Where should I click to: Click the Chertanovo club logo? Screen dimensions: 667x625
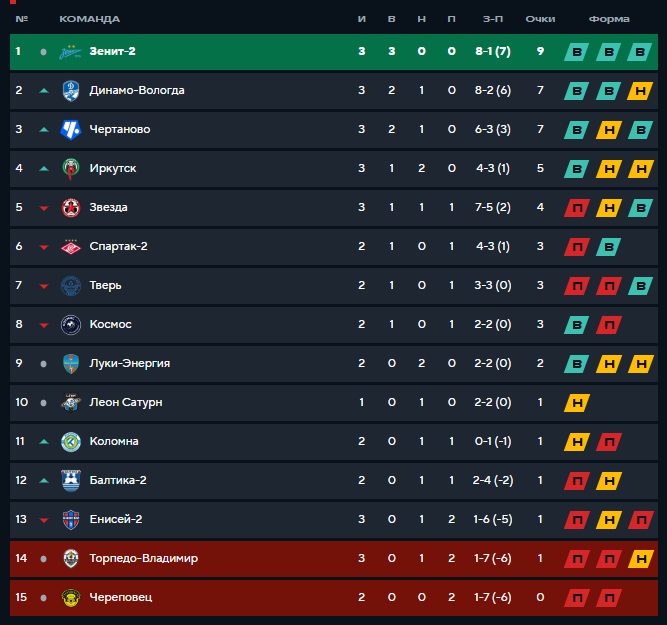[x=71, y=130]
